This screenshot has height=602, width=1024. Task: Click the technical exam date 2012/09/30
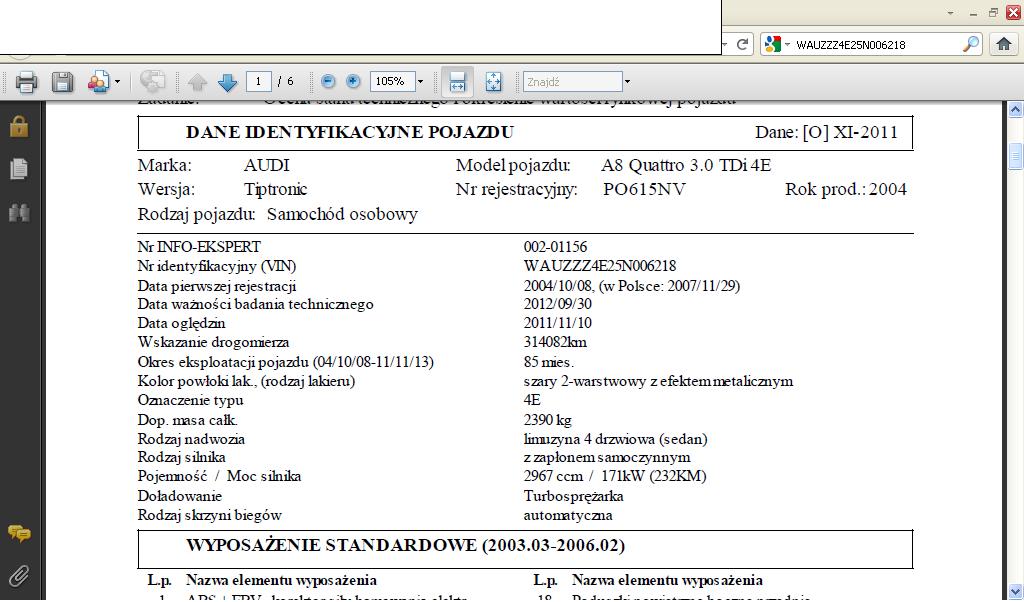coord(558,304)
